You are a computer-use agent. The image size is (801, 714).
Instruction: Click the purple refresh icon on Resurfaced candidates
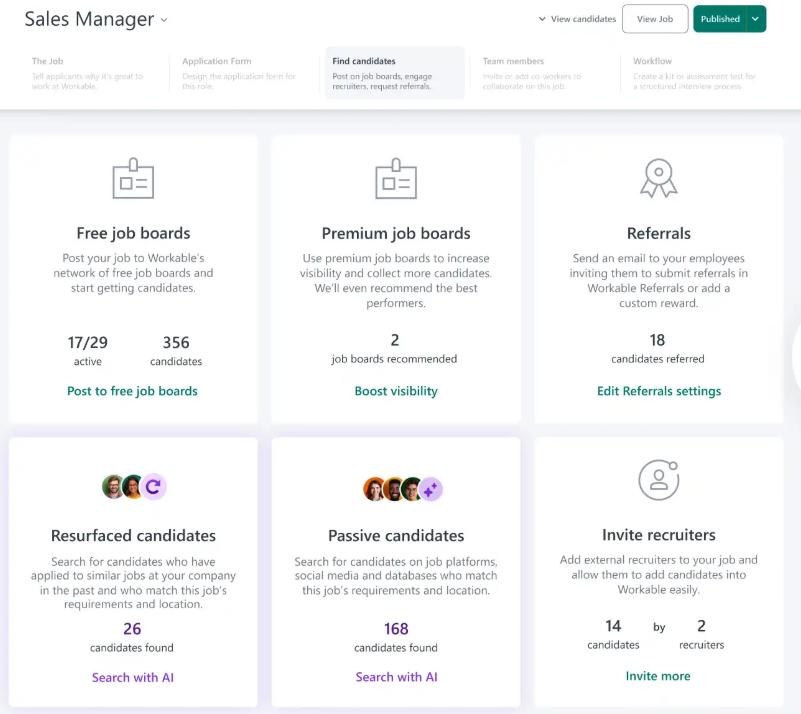(x=153, y=487)
